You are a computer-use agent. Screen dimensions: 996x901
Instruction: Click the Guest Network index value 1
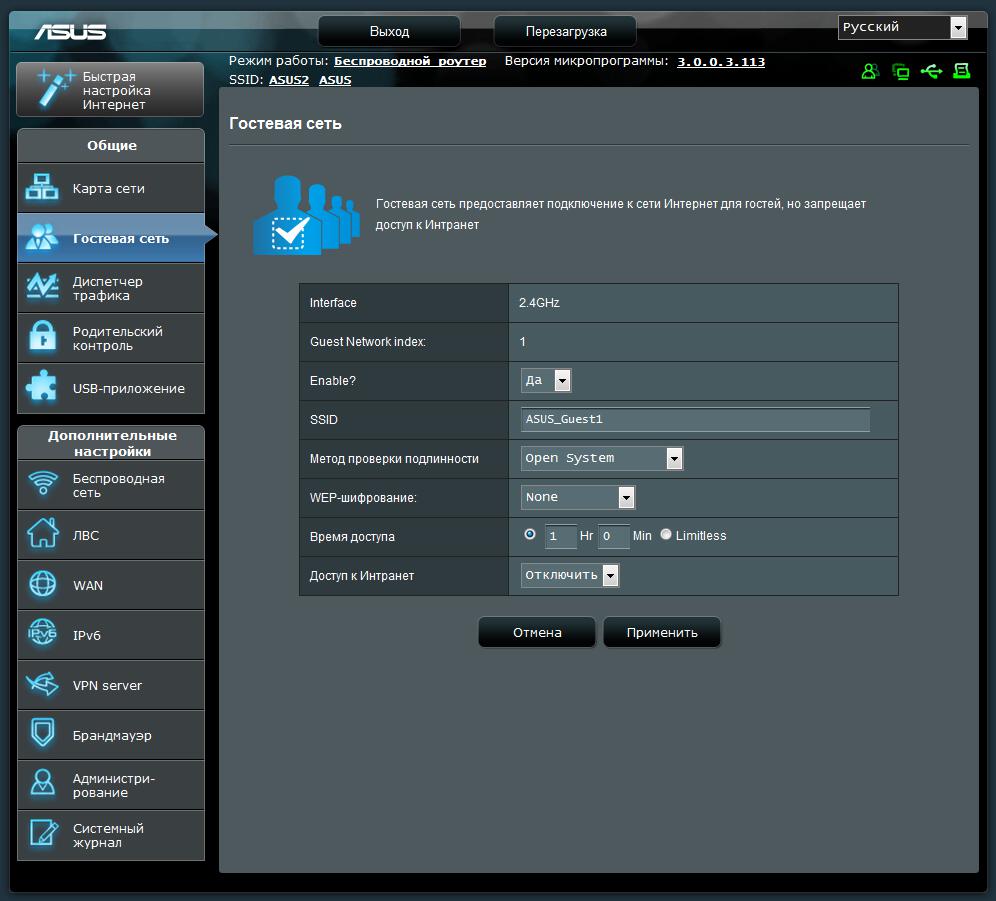(522, 342)
